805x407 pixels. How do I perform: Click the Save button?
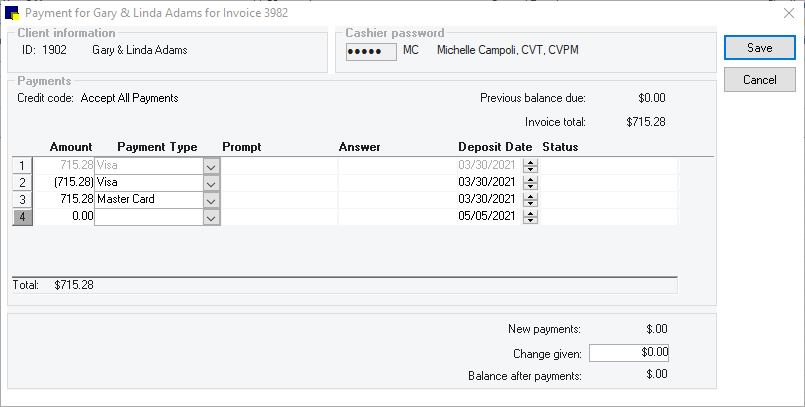click(x=759, y=48)
